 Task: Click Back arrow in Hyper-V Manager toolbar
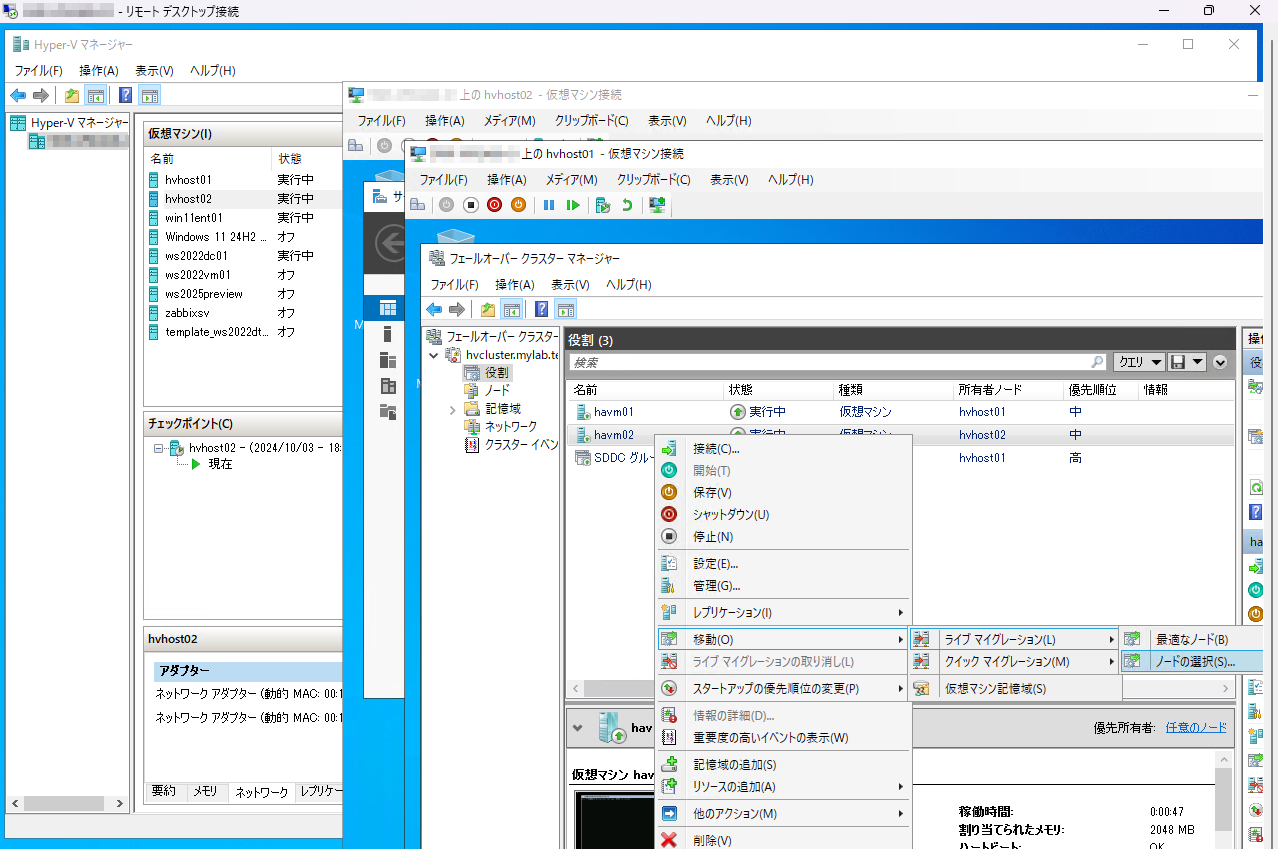(18, 96)
